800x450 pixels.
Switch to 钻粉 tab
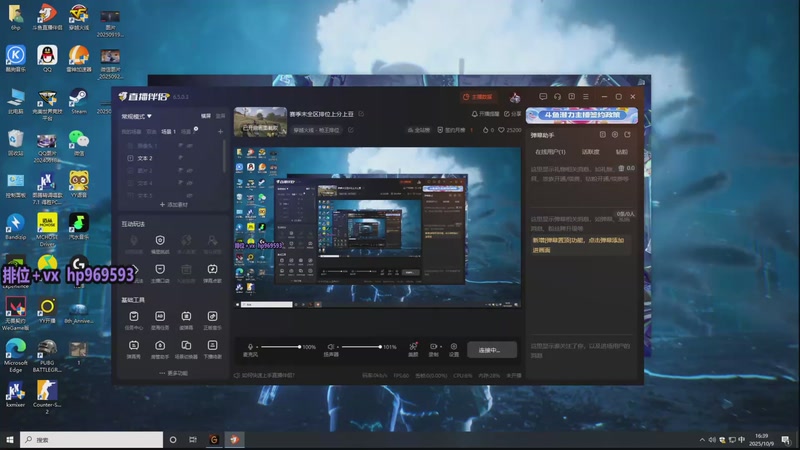(621, 152)
